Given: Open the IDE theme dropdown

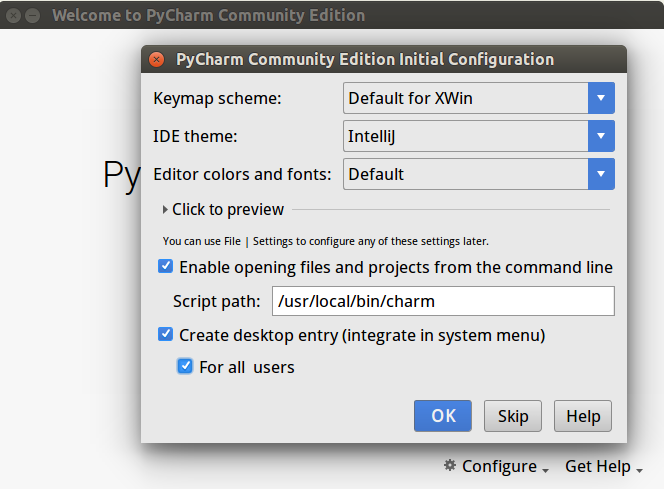Looking at the screenshot, I should (479, 136).
